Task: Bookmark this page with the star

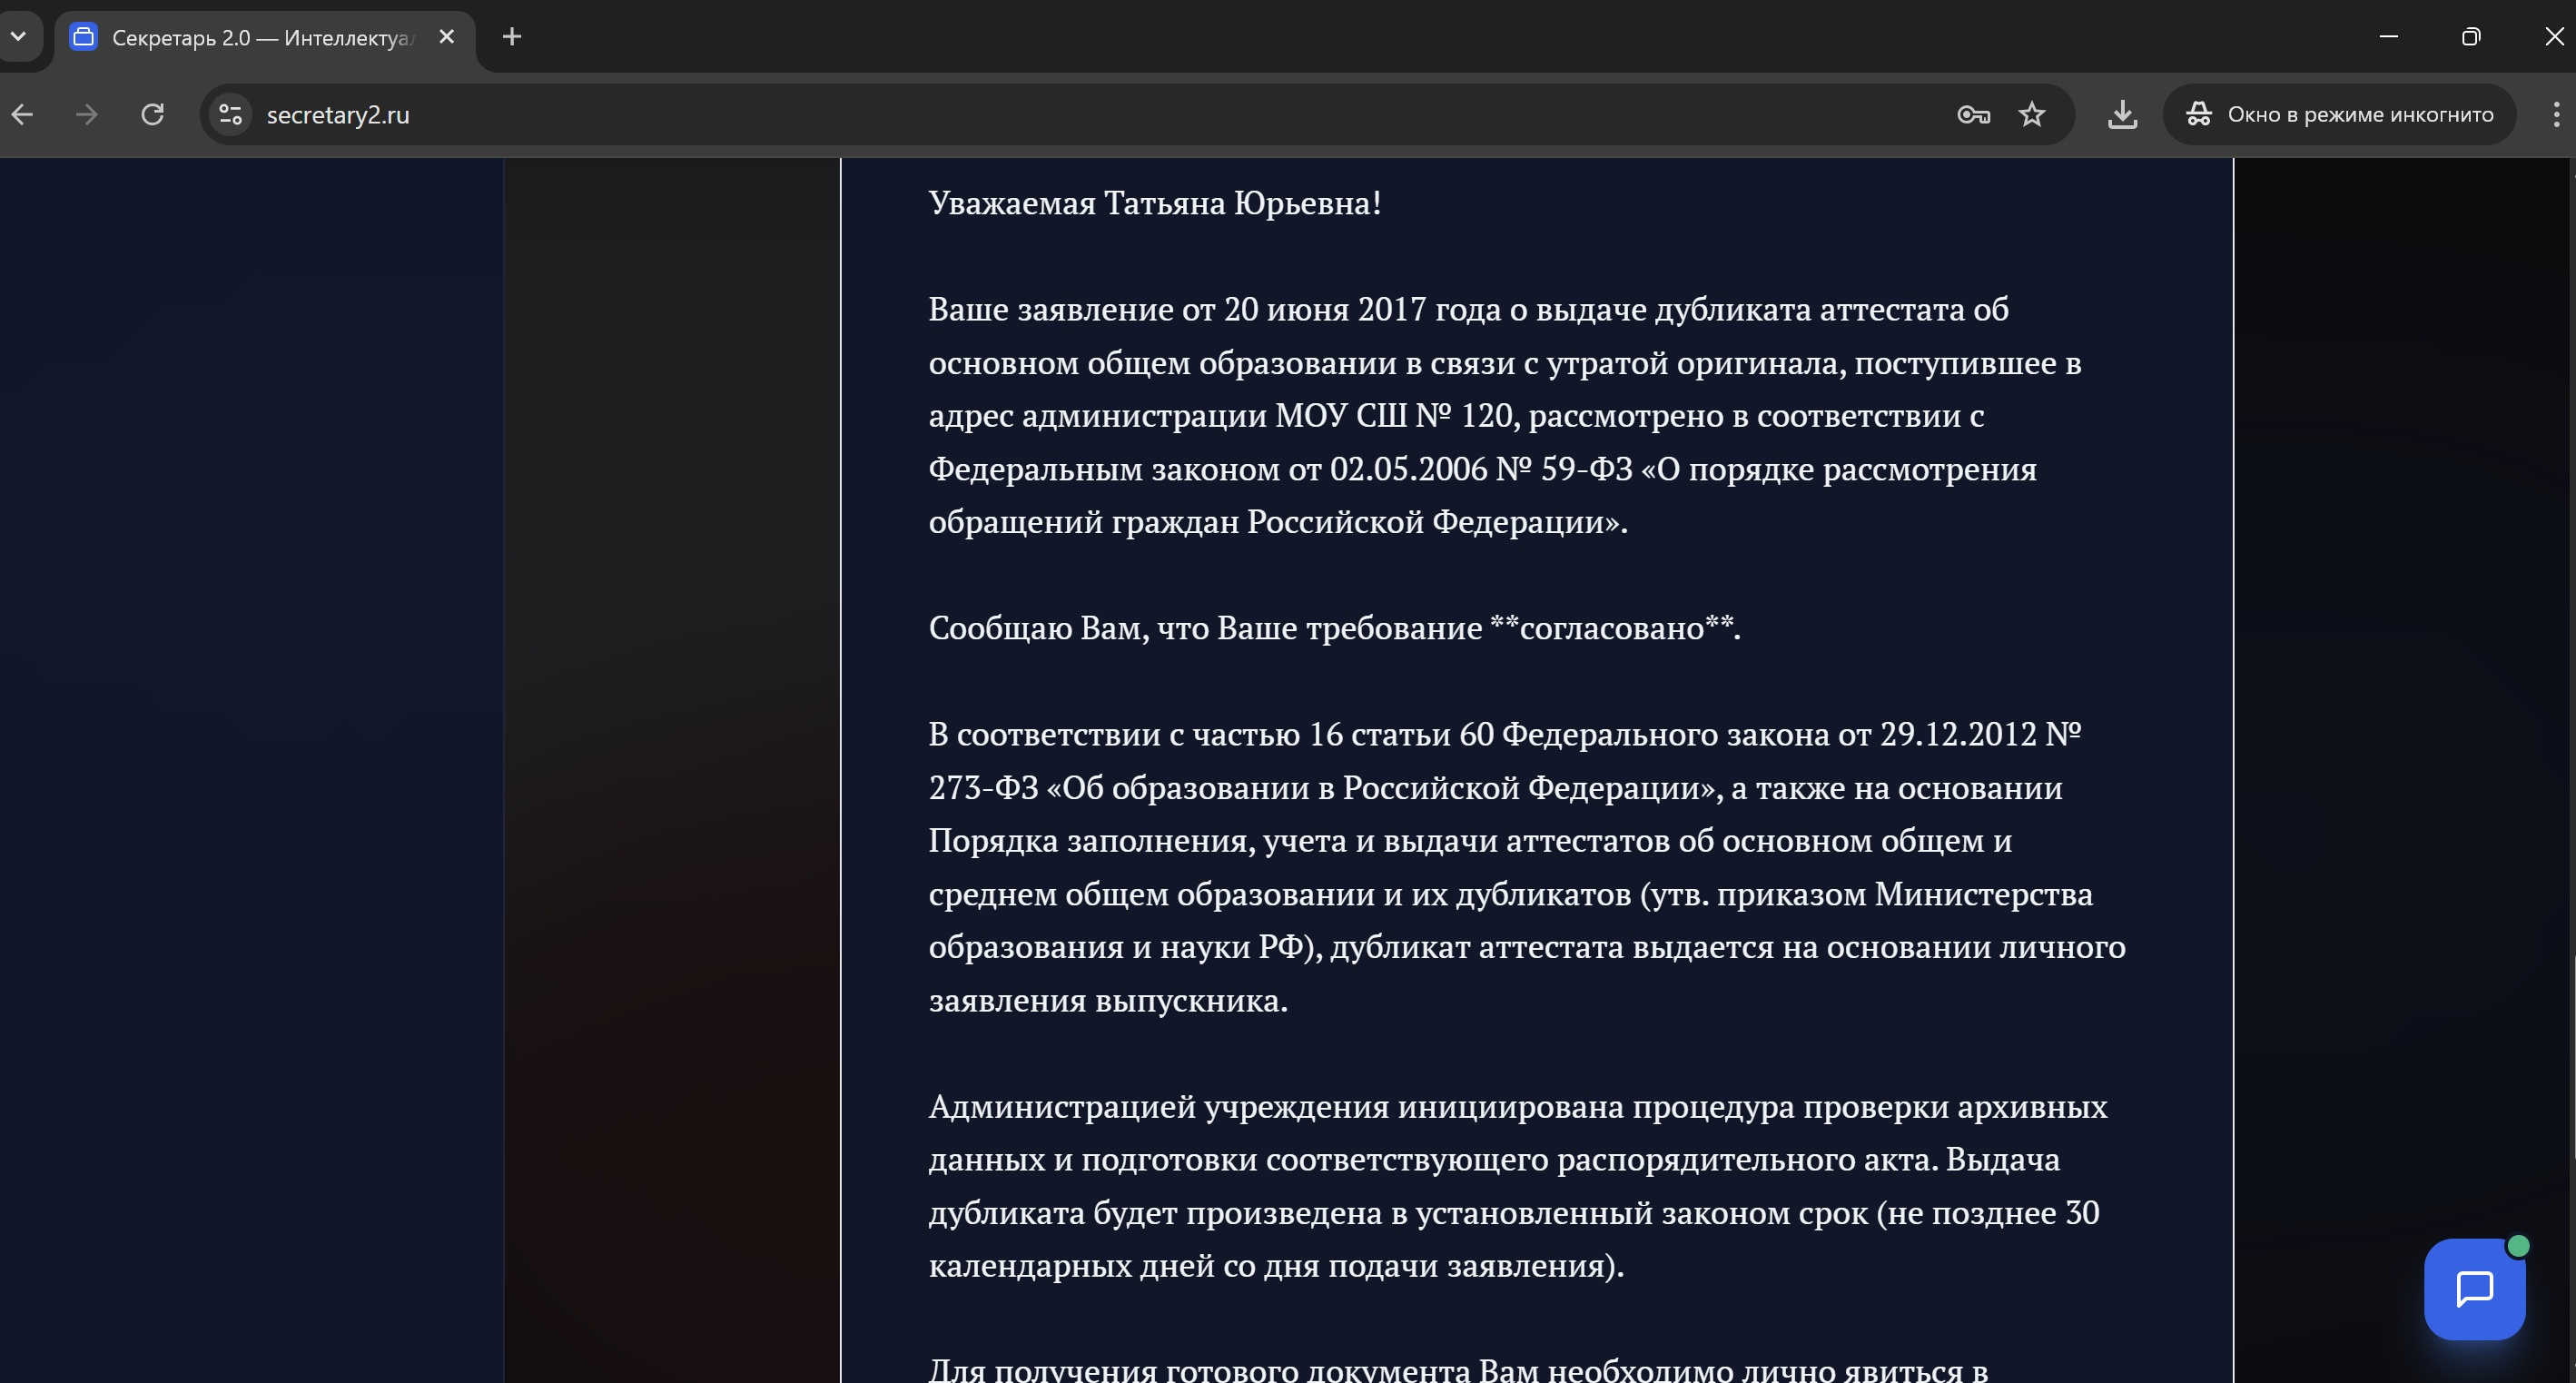Action: point(2031,115)
